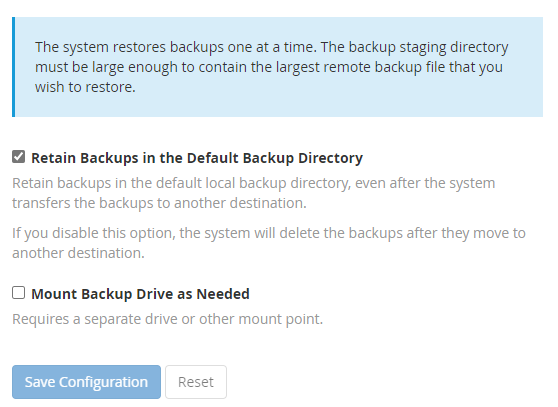Uncheck Retain Backups in the Default Backup Directory checkbox
The image size is (558, 407).
(x=19, y=157)
